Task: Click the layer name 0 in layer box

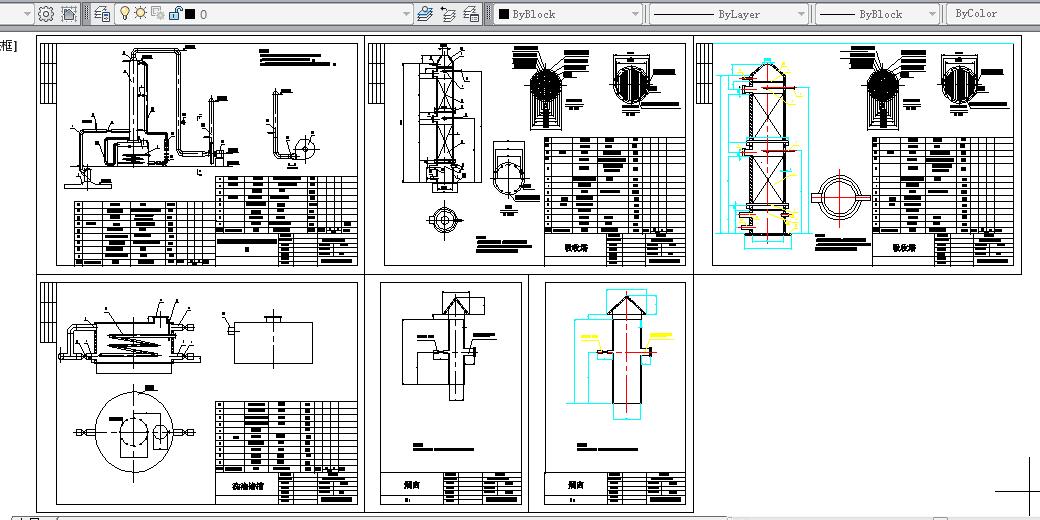Action: pyautogui.click(x=203, y=14)
